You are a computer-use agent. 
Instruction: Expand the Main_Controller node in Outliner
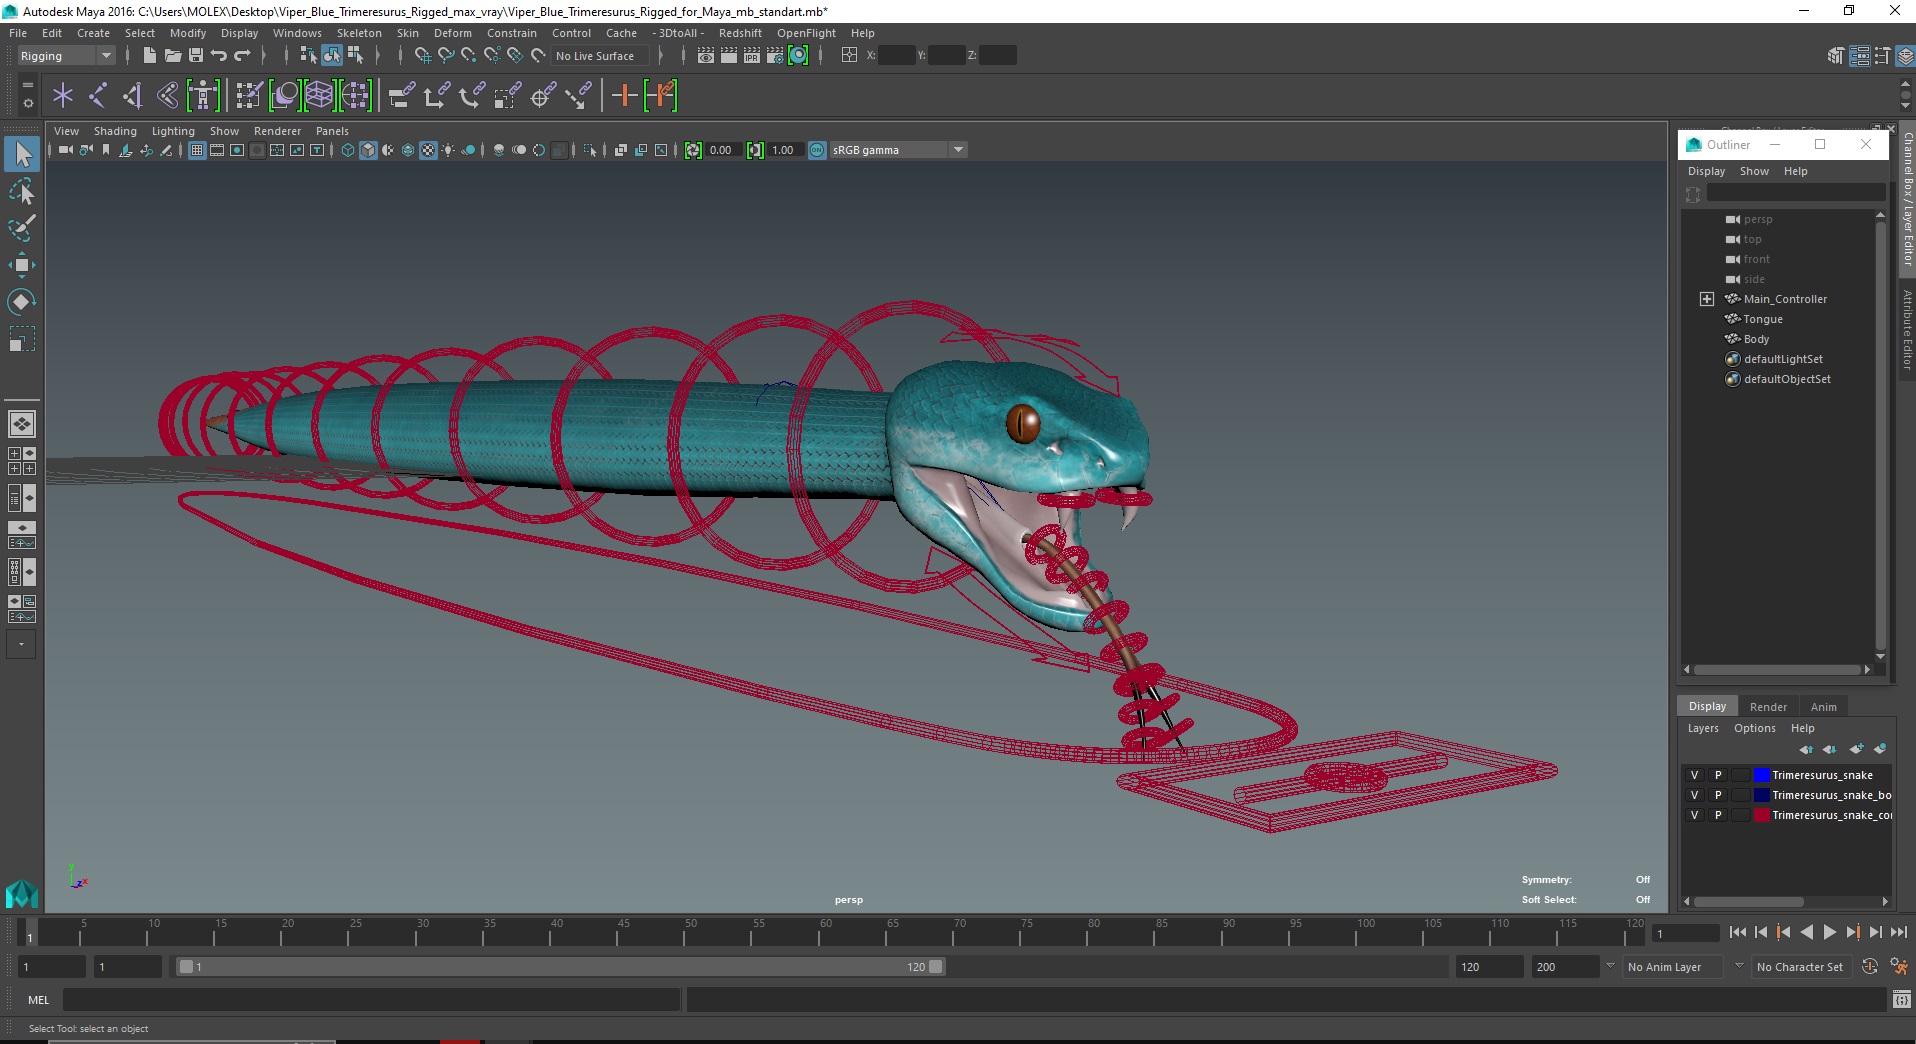[x=1707, y=299]
